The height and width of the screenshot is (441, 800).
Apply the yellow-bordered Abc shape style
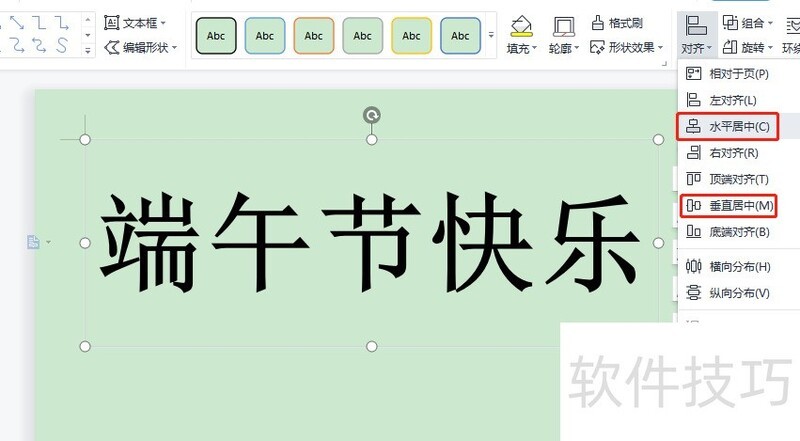click(411, 36)
